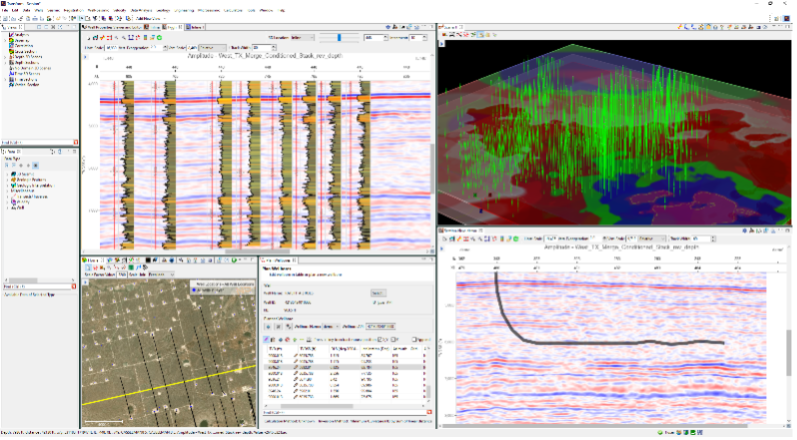Click the red clear-filter icon below the well table
Image resolution: width=797 pixels, height=440 pixels.
[429, 412]
